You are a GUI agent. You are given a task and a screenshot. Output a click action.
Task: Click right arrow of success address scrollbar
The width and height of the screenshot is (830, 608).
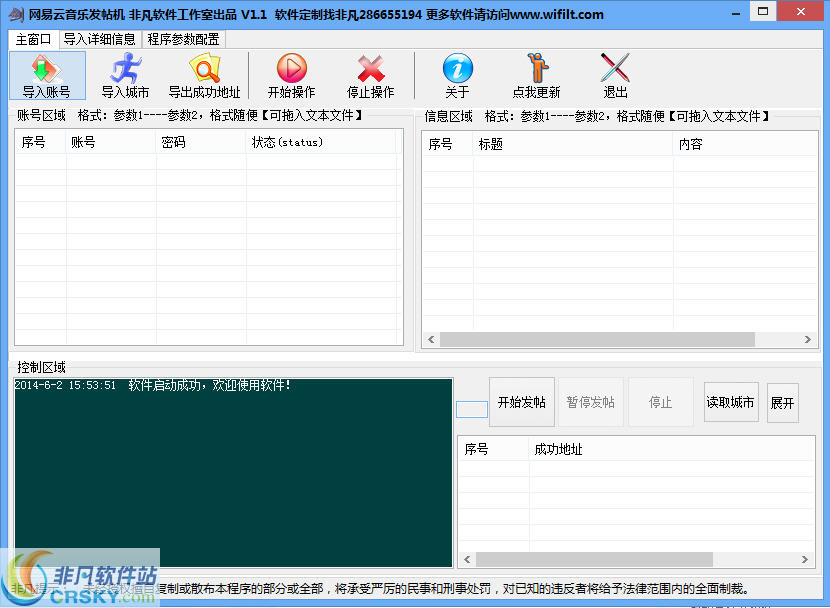click(x=805, y=559)
